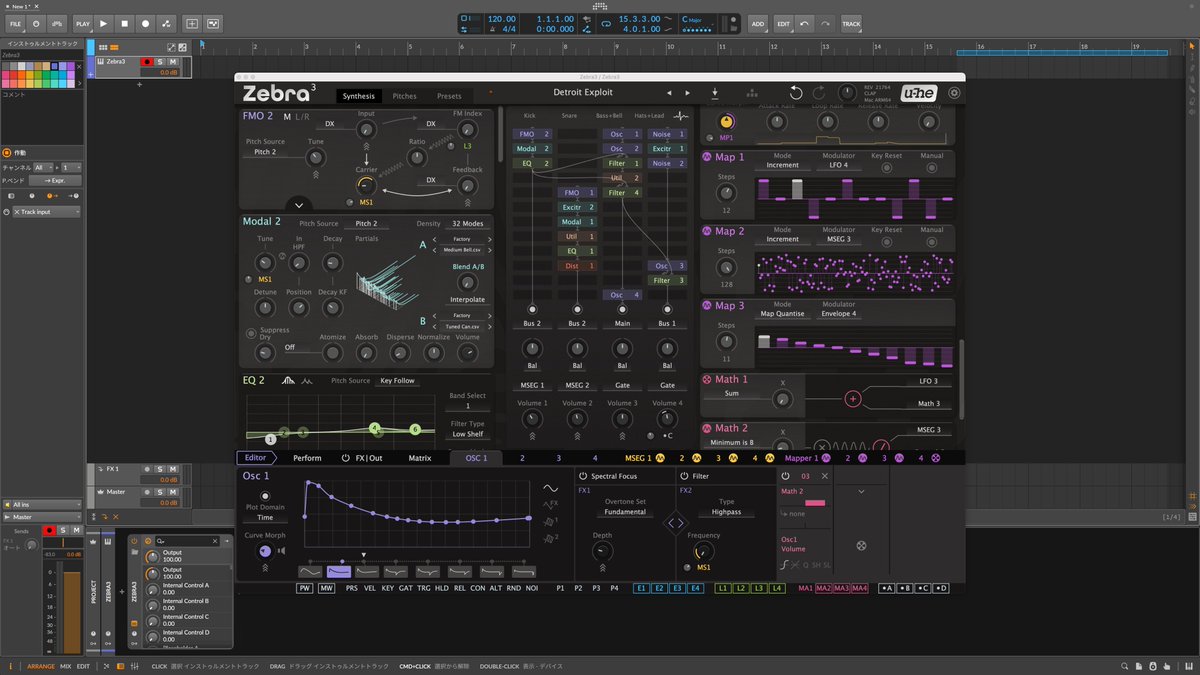This screenshot has height=675, width=1200.
Task: Toggle the 03 modulation slot power
Action: 785,476
